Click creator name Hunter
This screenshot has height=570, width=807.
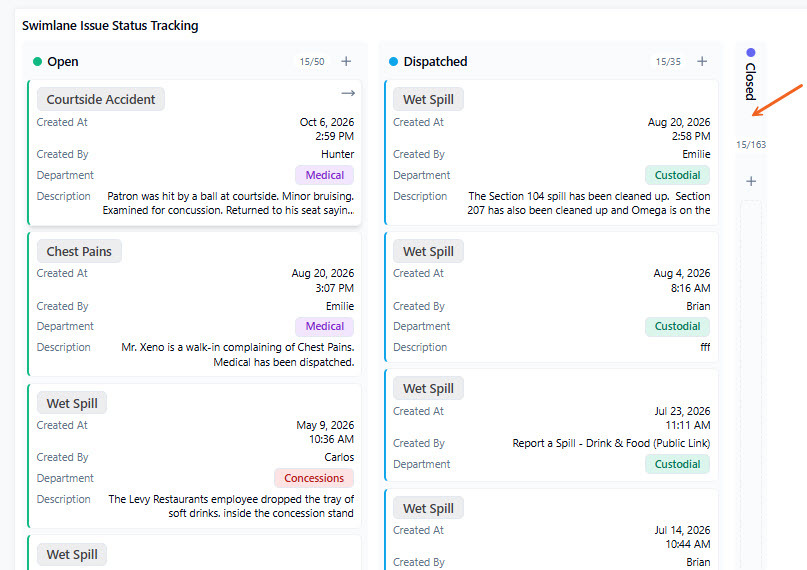(x=338, y=154)
